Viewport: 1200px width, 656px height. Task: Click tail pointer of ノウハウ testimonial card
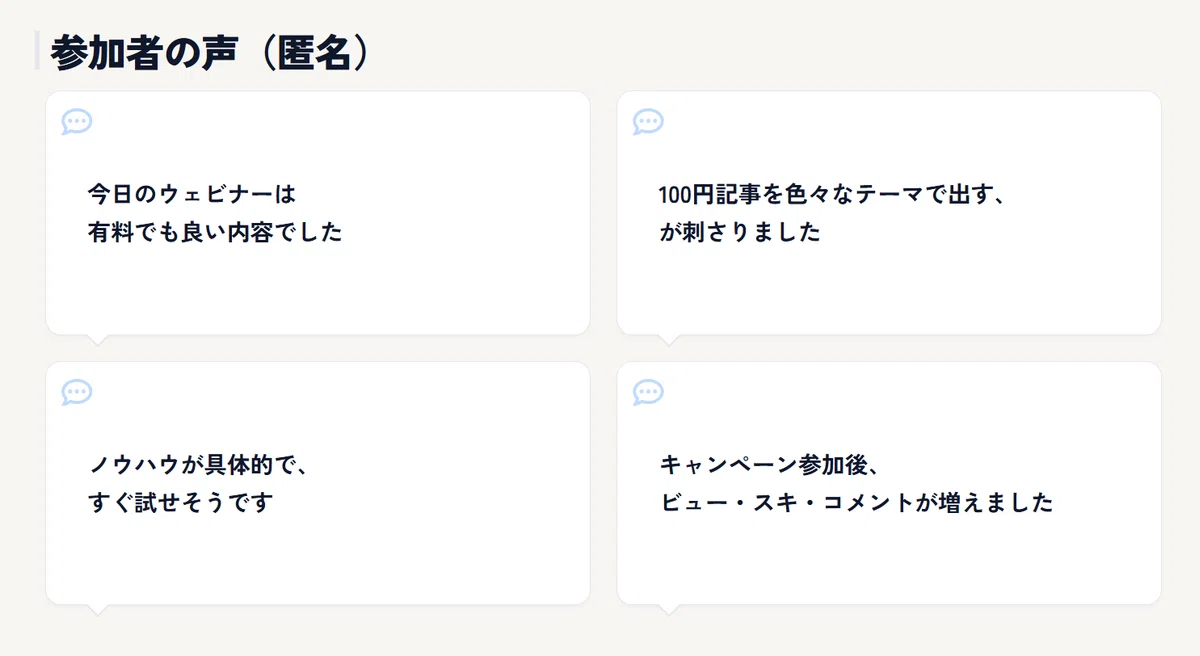tap(98, 609)
